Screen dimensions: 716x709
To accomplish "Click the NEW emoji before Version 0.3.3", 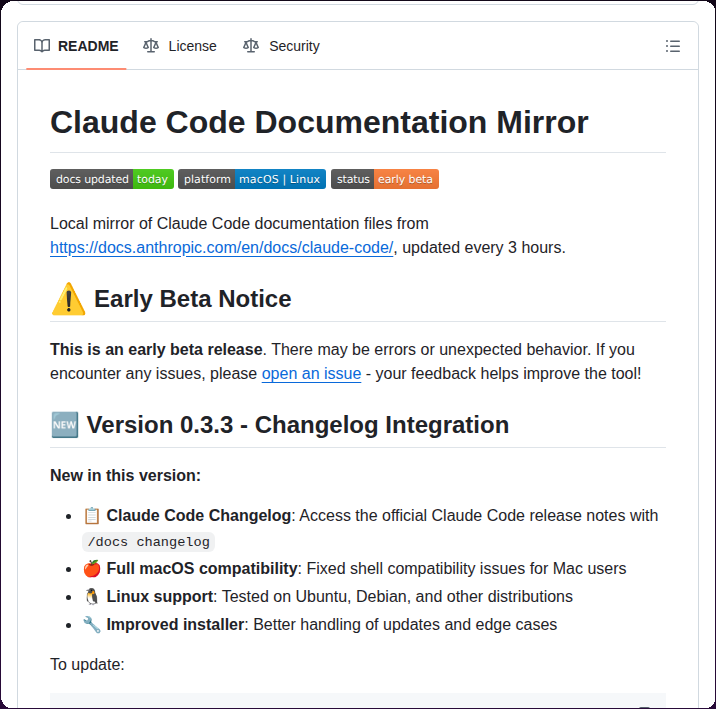I will (x=64, y=425).
